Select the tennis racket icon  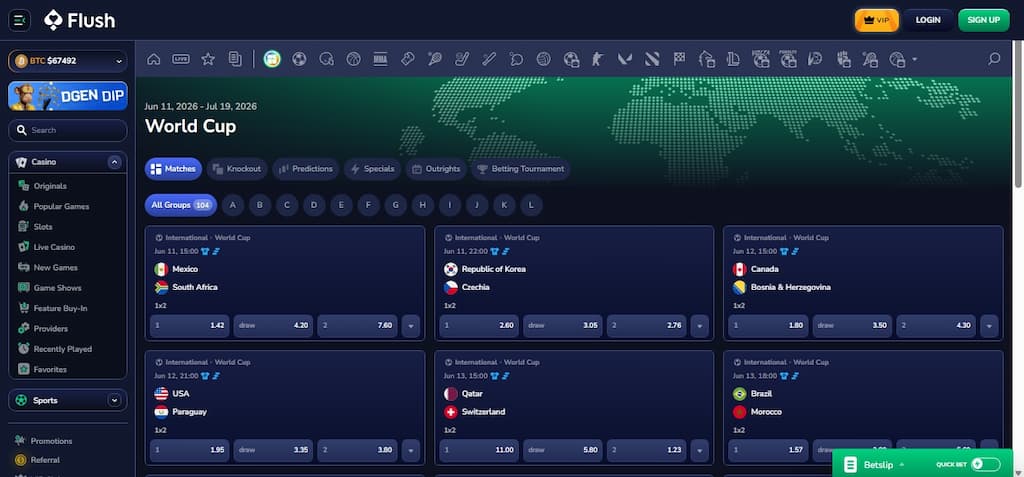coord(435,59)
